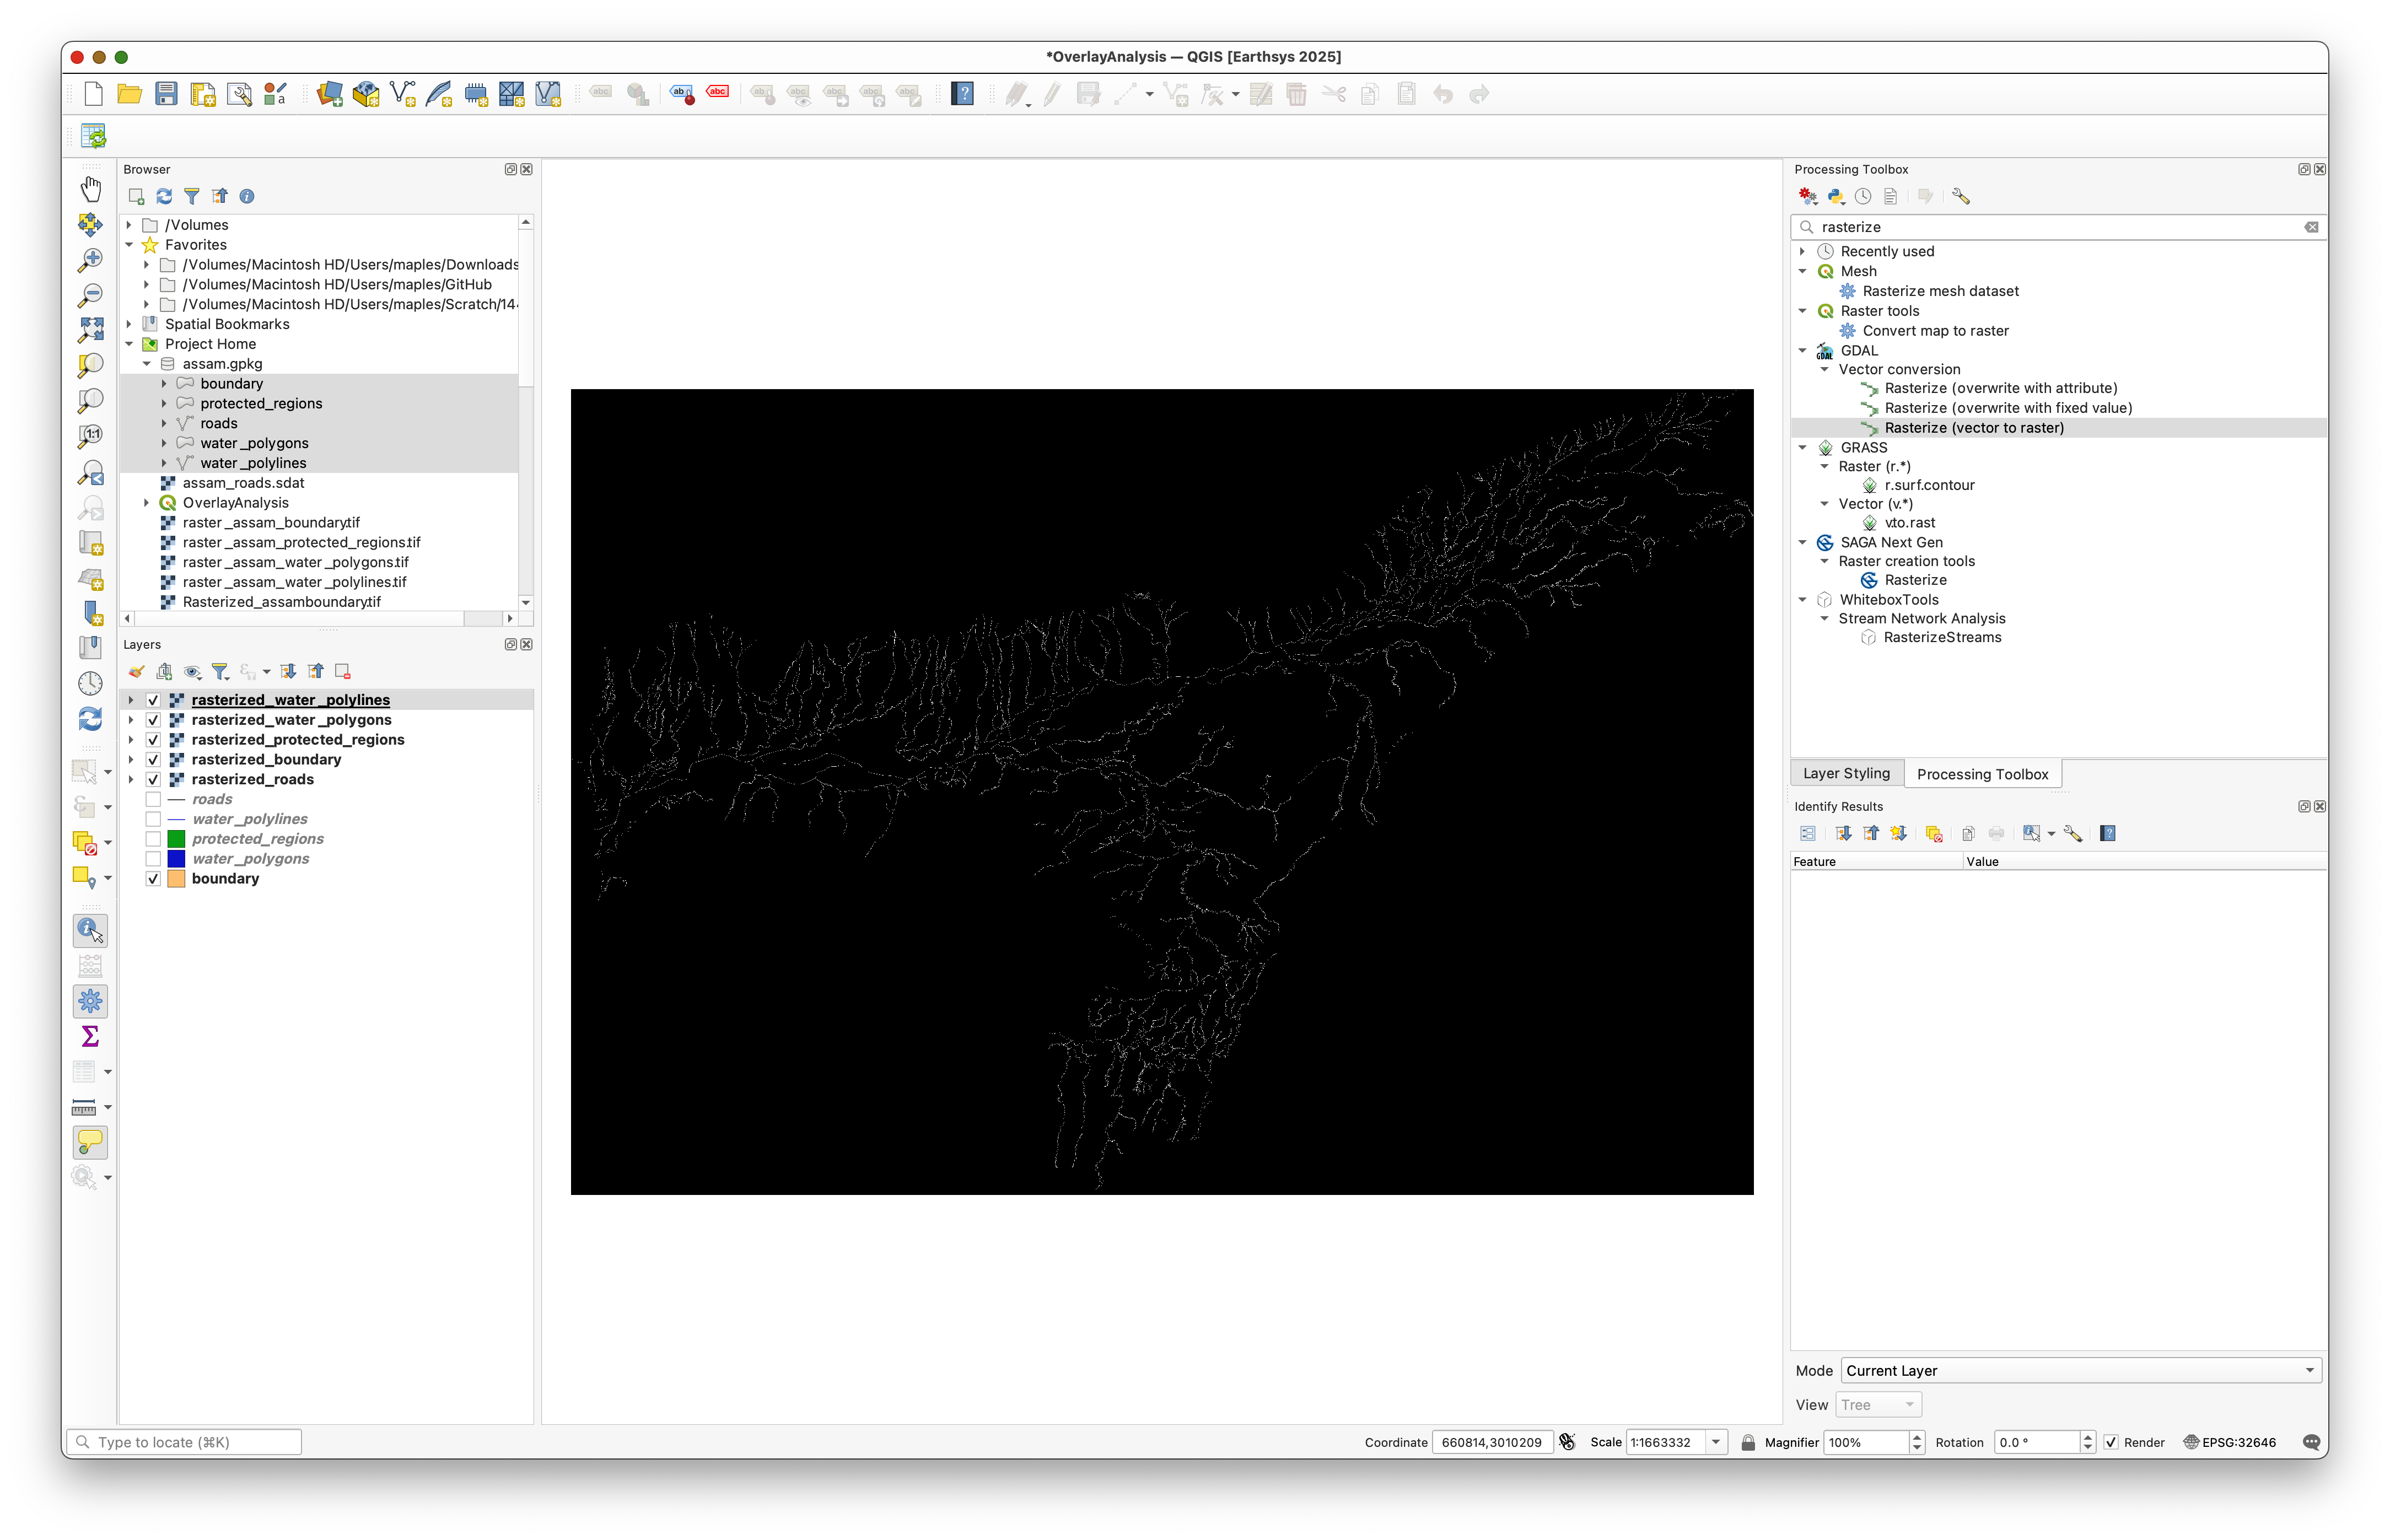
Task: Select Rasterize (vector to raster) algorithm
Action: 1973,428
